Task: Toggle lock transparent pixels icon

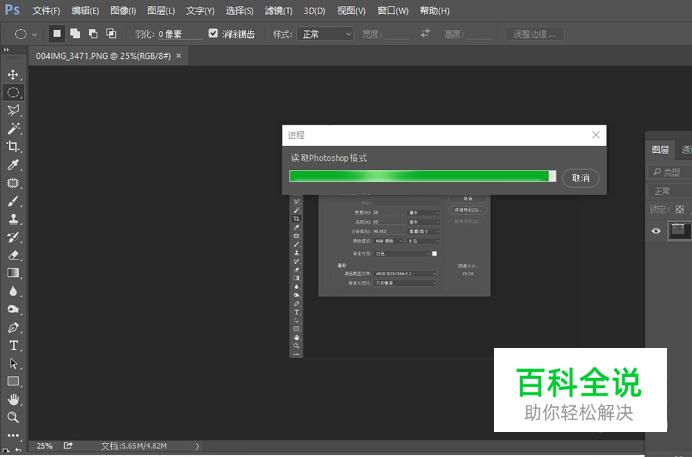Action: 680,210
